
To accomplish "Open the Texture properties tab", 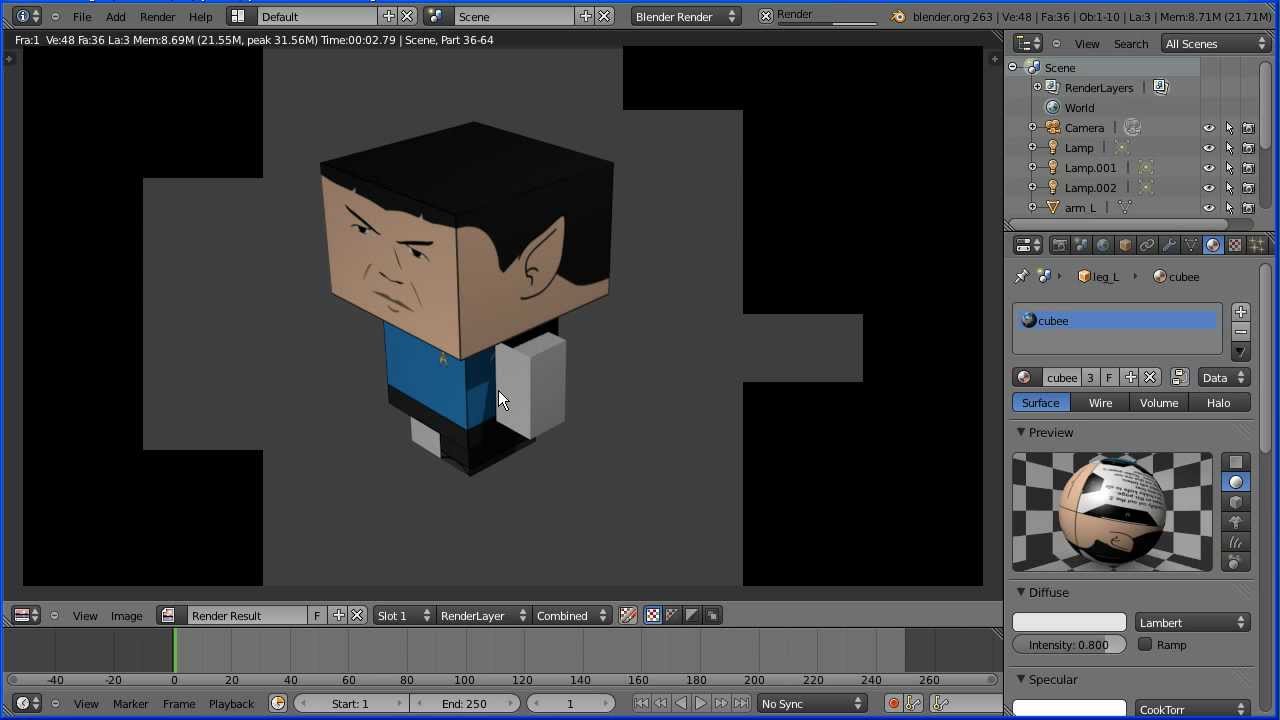I will point(1235,245).
